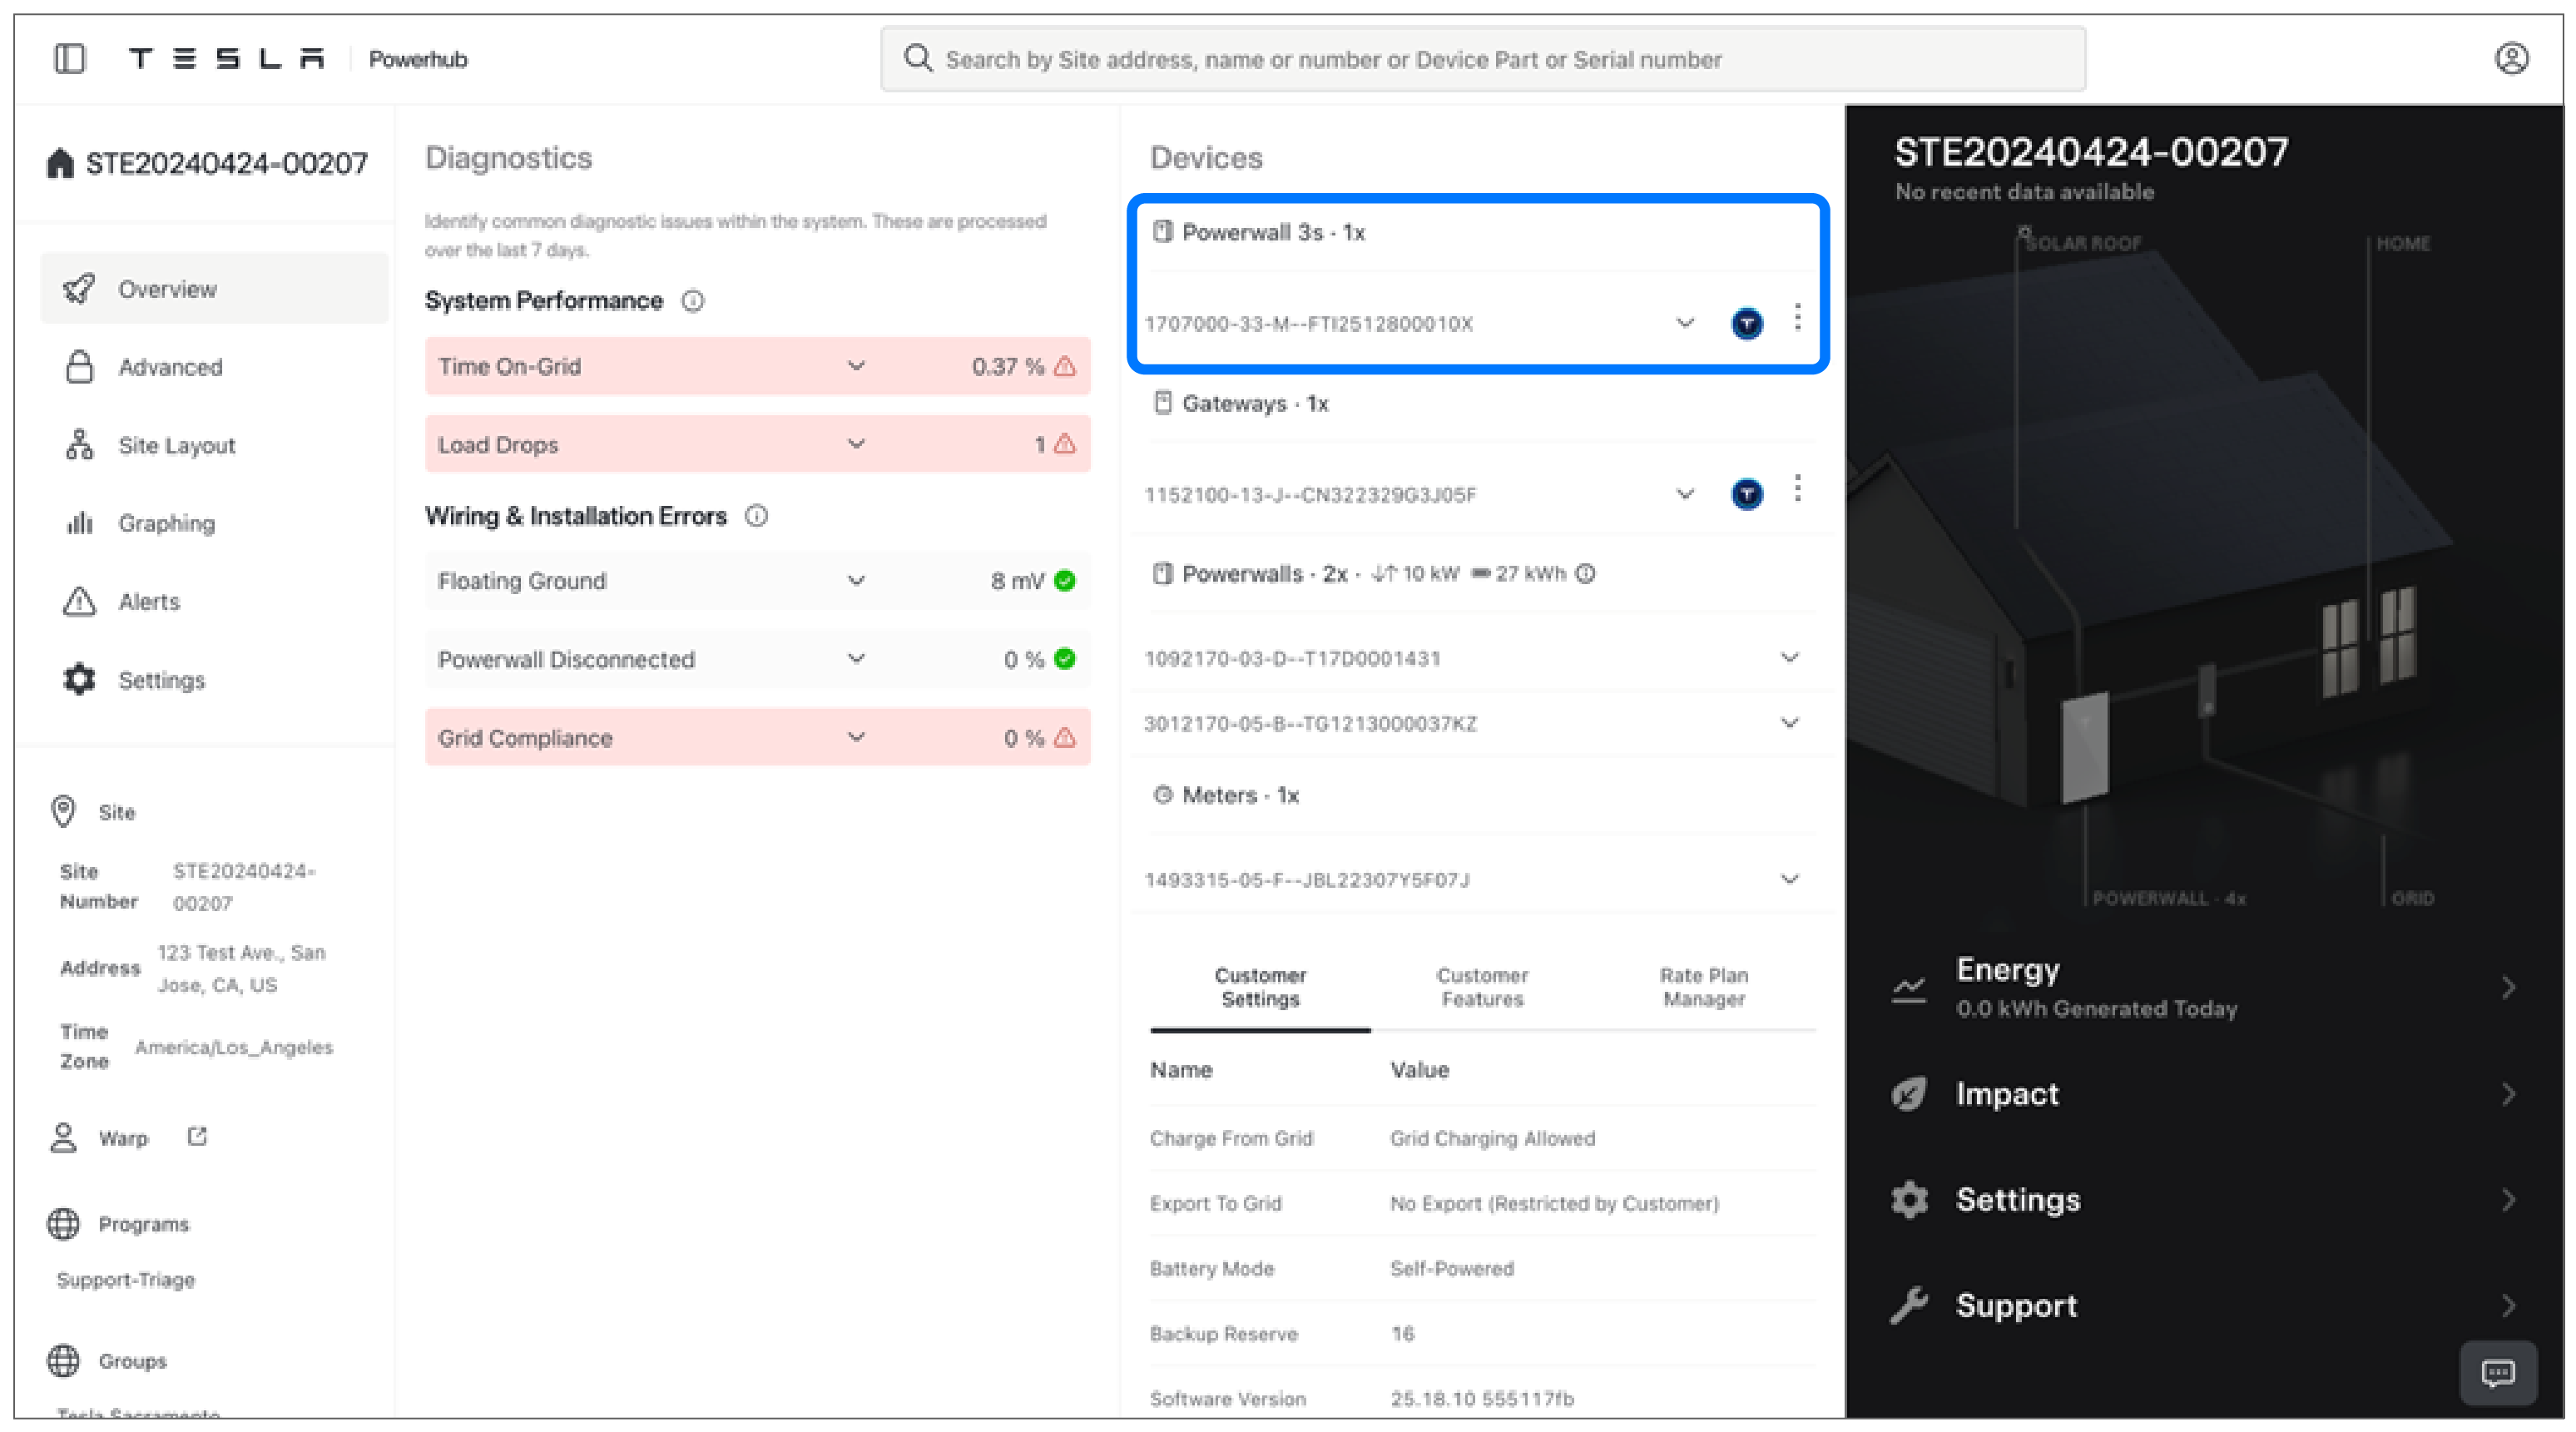Click the Tesla badge on Powerwall 3 row
This screenshot has height=1432, width=2576.
pos(1746,323)
